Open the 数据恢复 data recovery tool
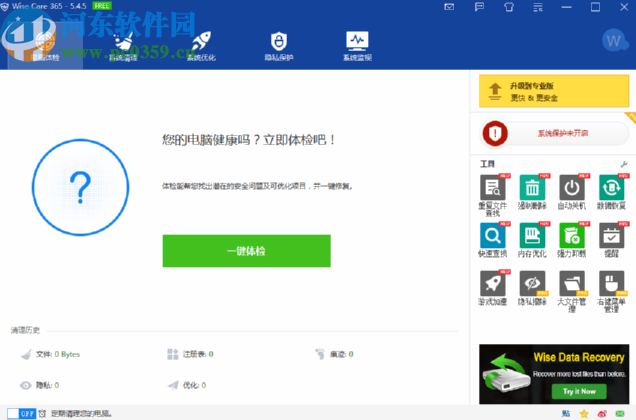636x420 pixels. tap(611, 192)
